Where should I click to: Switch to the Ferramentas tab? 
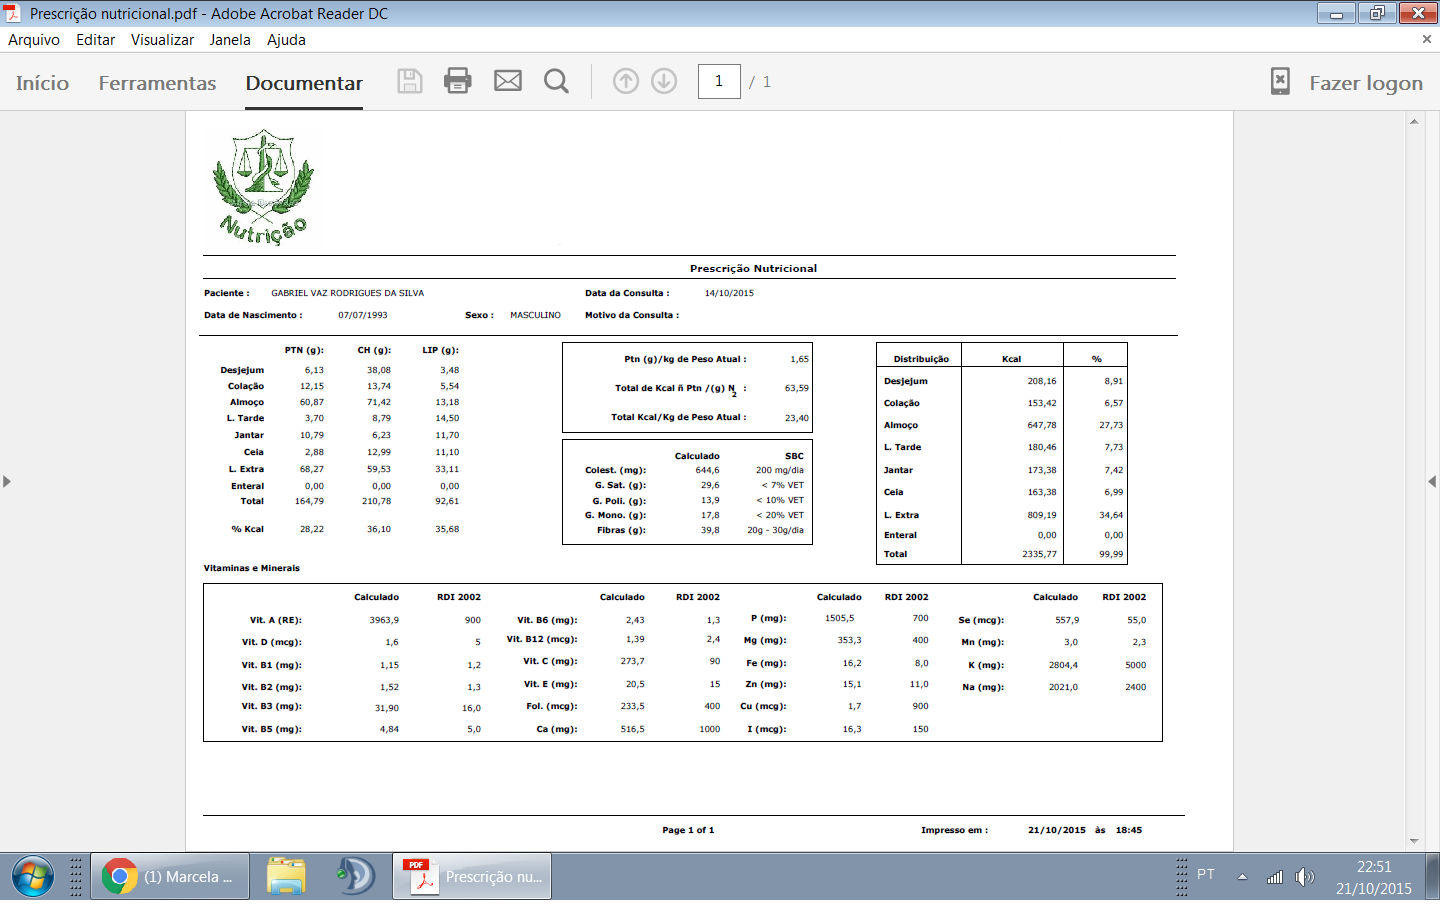[x=157, y=83]
